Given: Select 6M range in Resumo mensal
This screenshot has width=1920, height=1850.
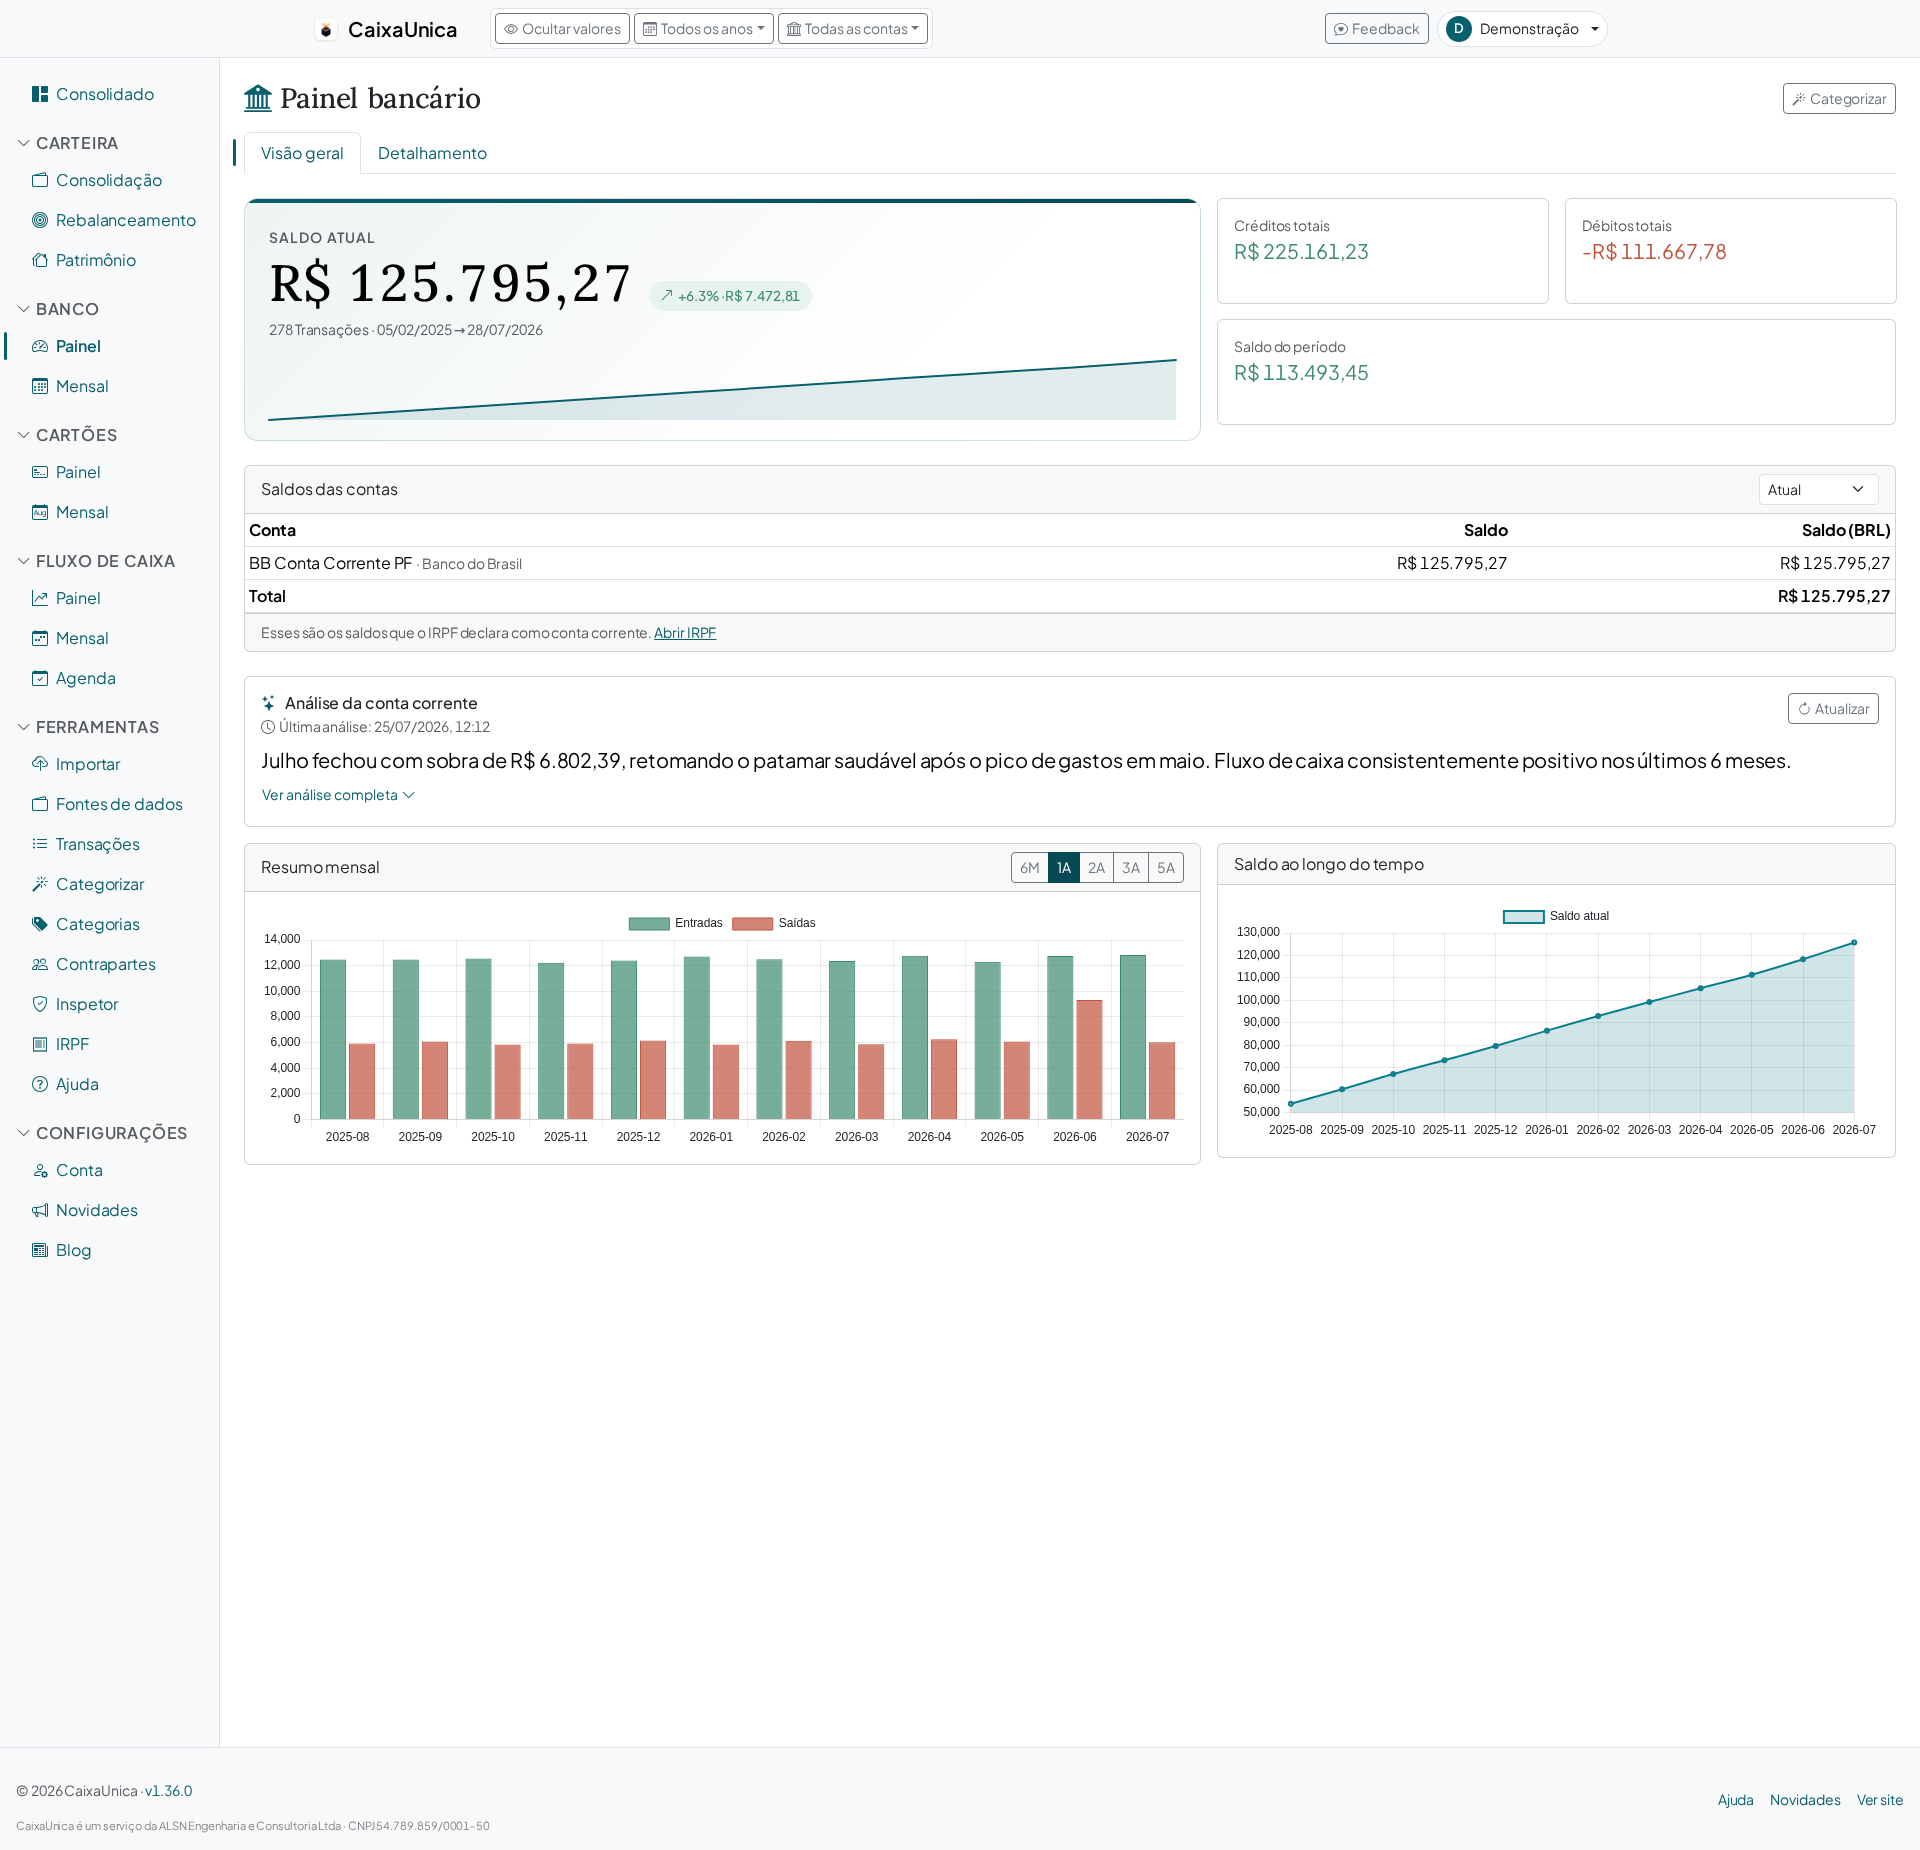Looking at the screenshot, I should point(1029,868).
